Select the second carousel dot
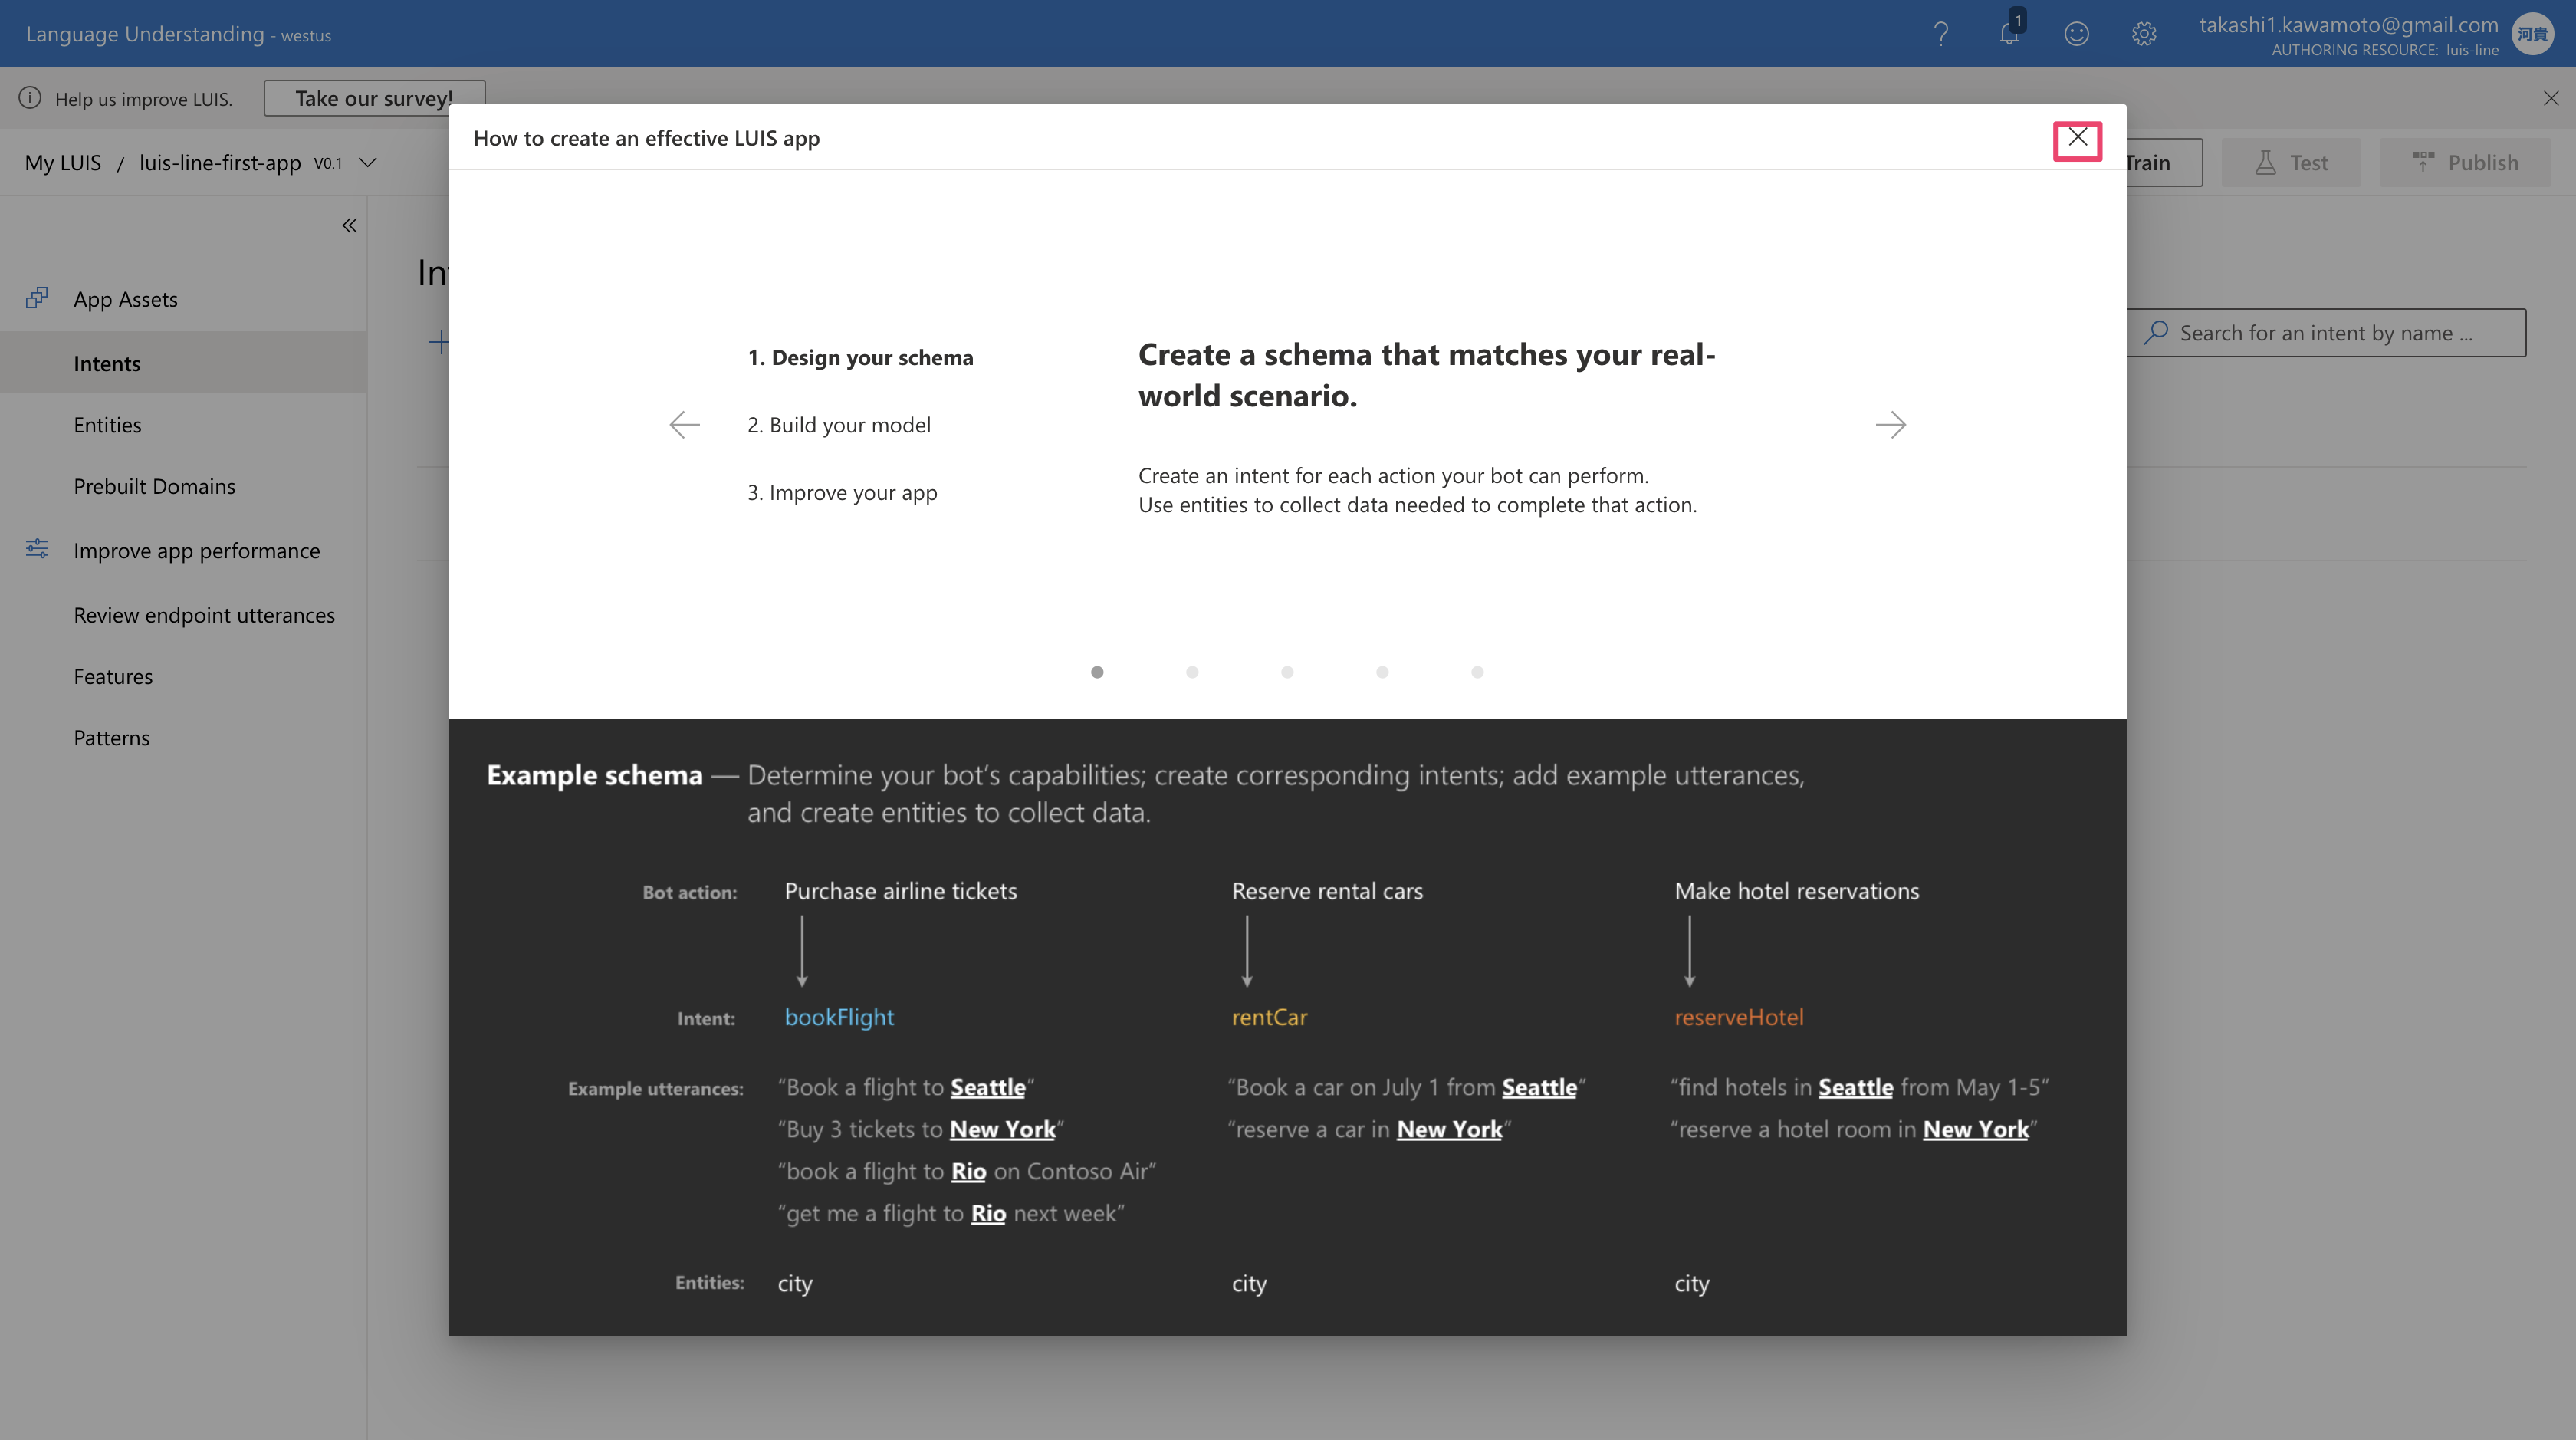The image size is (2576, 1440). [1192, 672]
